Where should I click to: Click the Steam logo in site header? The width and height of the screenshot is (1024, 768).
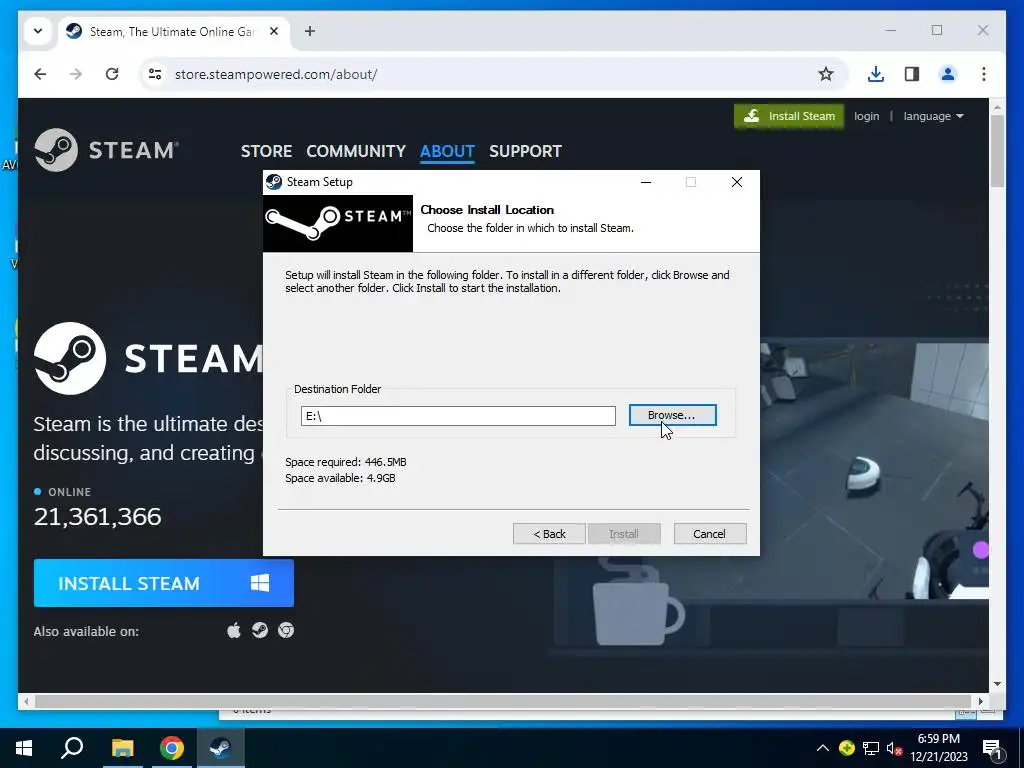(x=106, y=150)
